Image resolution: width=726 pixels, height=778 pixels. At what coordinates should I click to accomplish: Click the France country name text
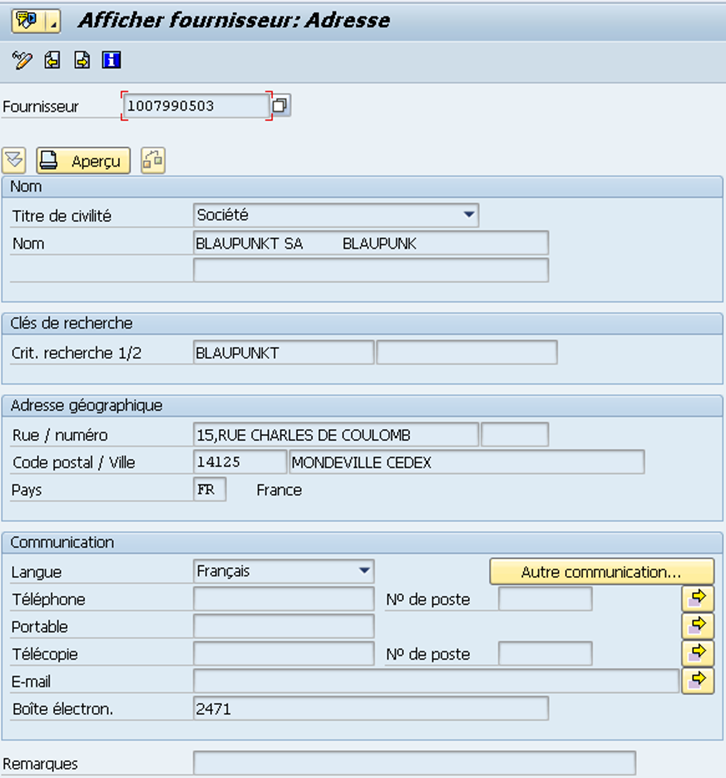click(279, 490)
